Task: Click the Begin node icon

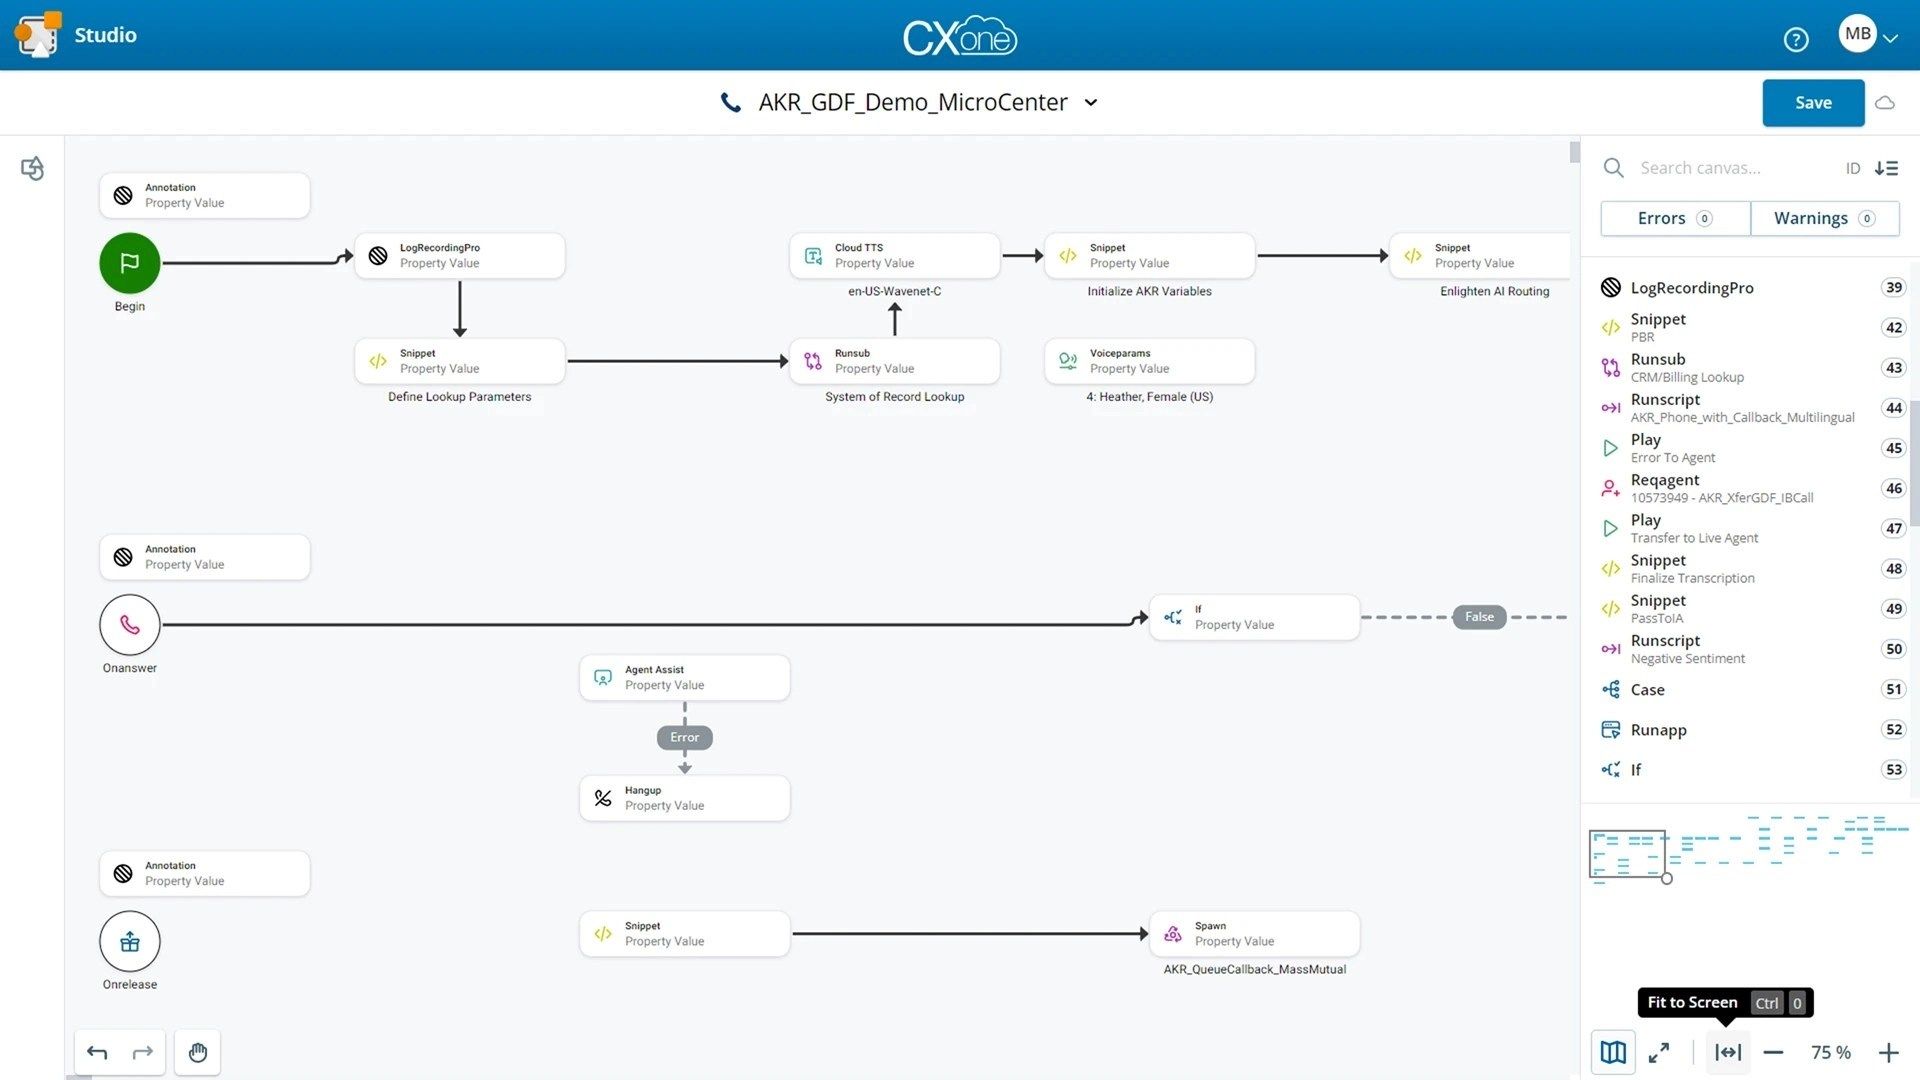Action: pyautogui.click(x=129, y=262)
